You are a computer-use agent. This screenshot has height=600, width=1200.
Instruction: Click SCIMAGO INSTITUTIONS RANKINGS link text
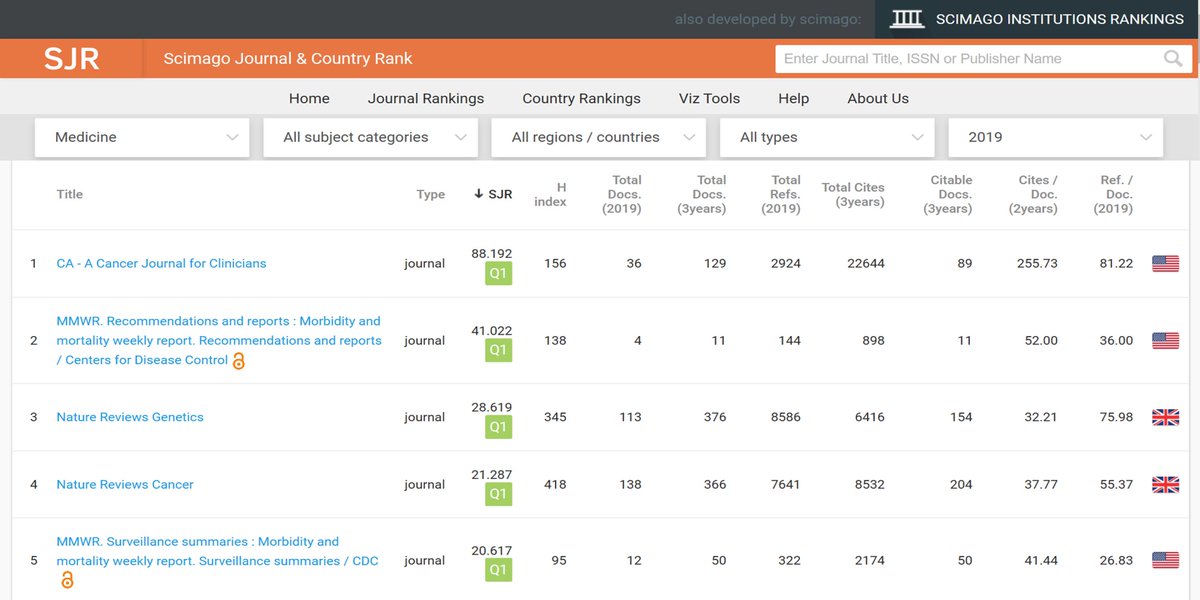1060,19
